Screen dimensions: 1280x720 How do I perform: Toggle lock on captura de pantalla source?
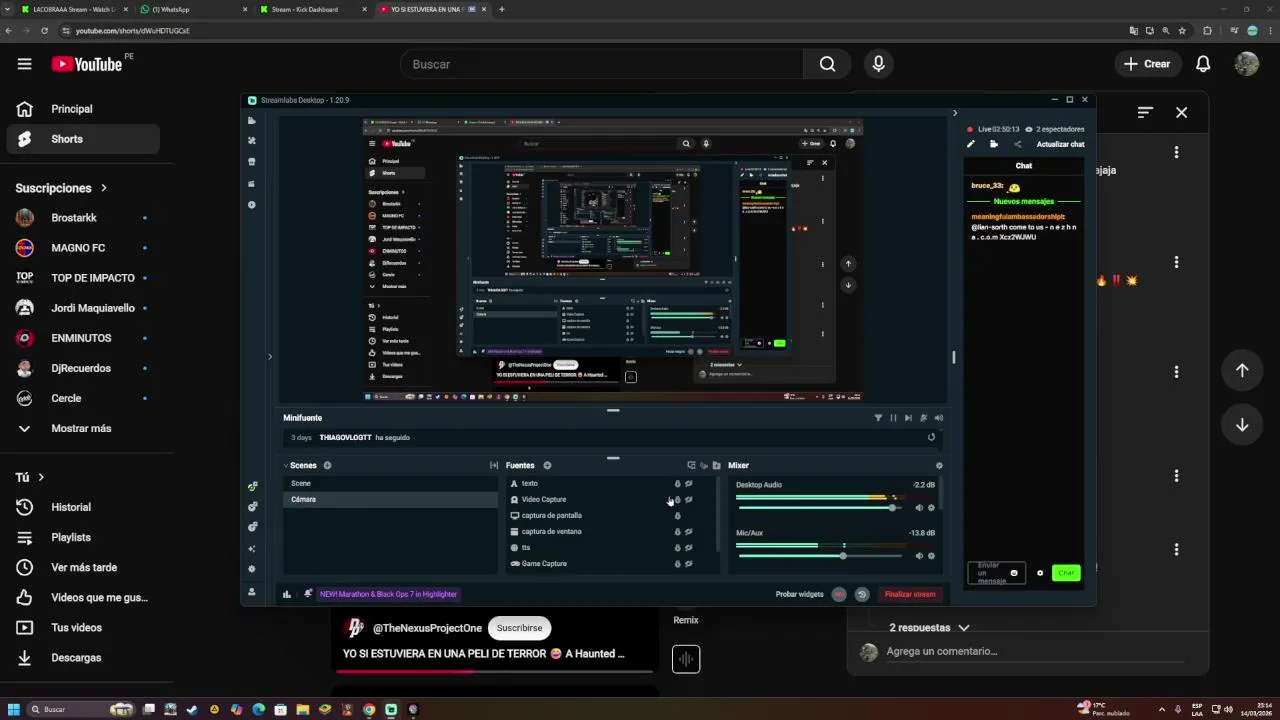pos(677,516)
